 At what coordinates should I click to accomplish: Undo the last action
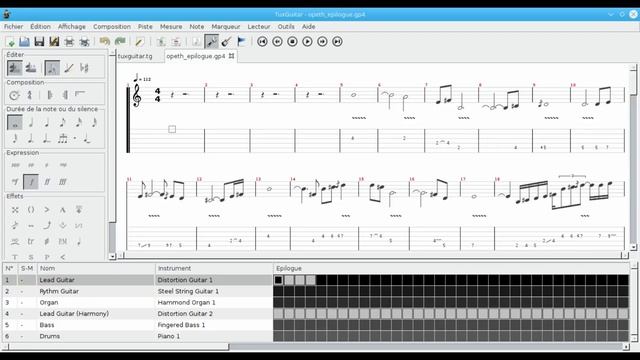coord(104,42)
